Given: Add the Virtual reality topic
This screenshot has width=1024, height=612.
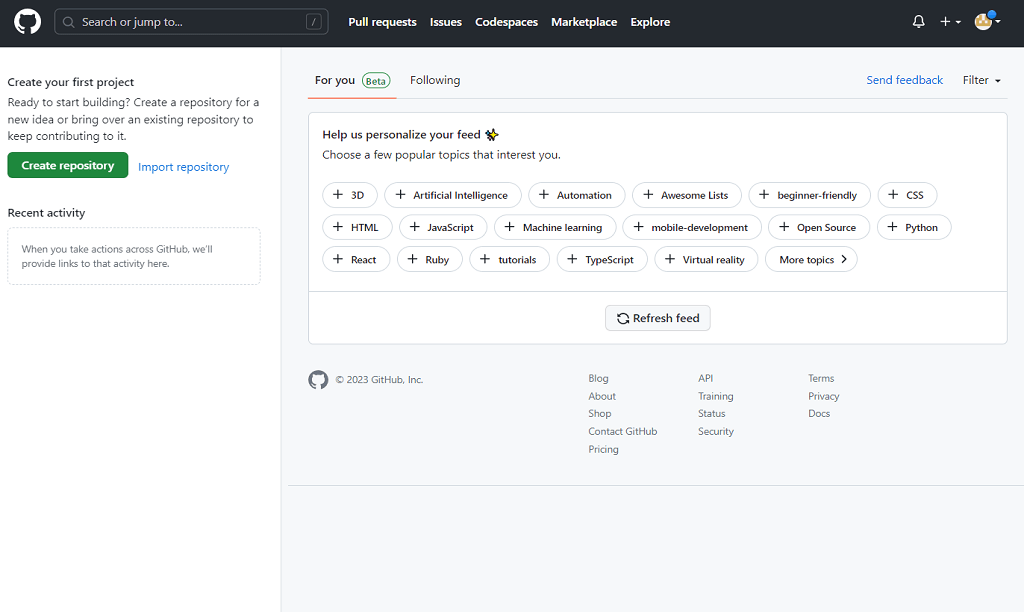Looking at the screenshot, I should (x=706, y=259).
